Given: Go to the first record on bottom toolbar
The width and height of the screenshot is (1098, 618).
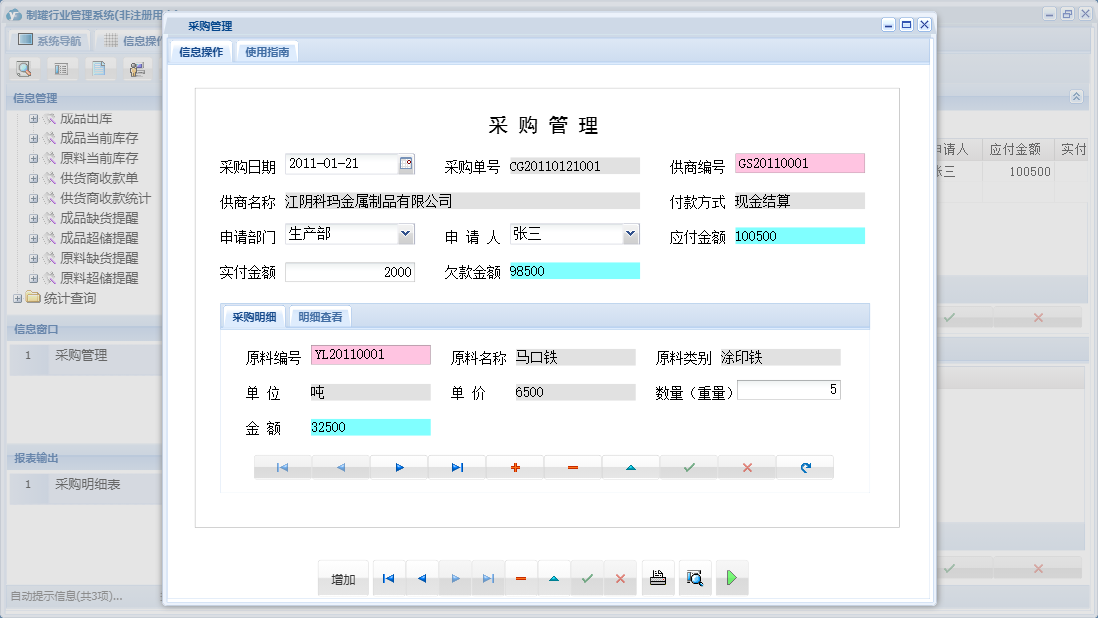Looking at the screenshot, I should (388, 577).
